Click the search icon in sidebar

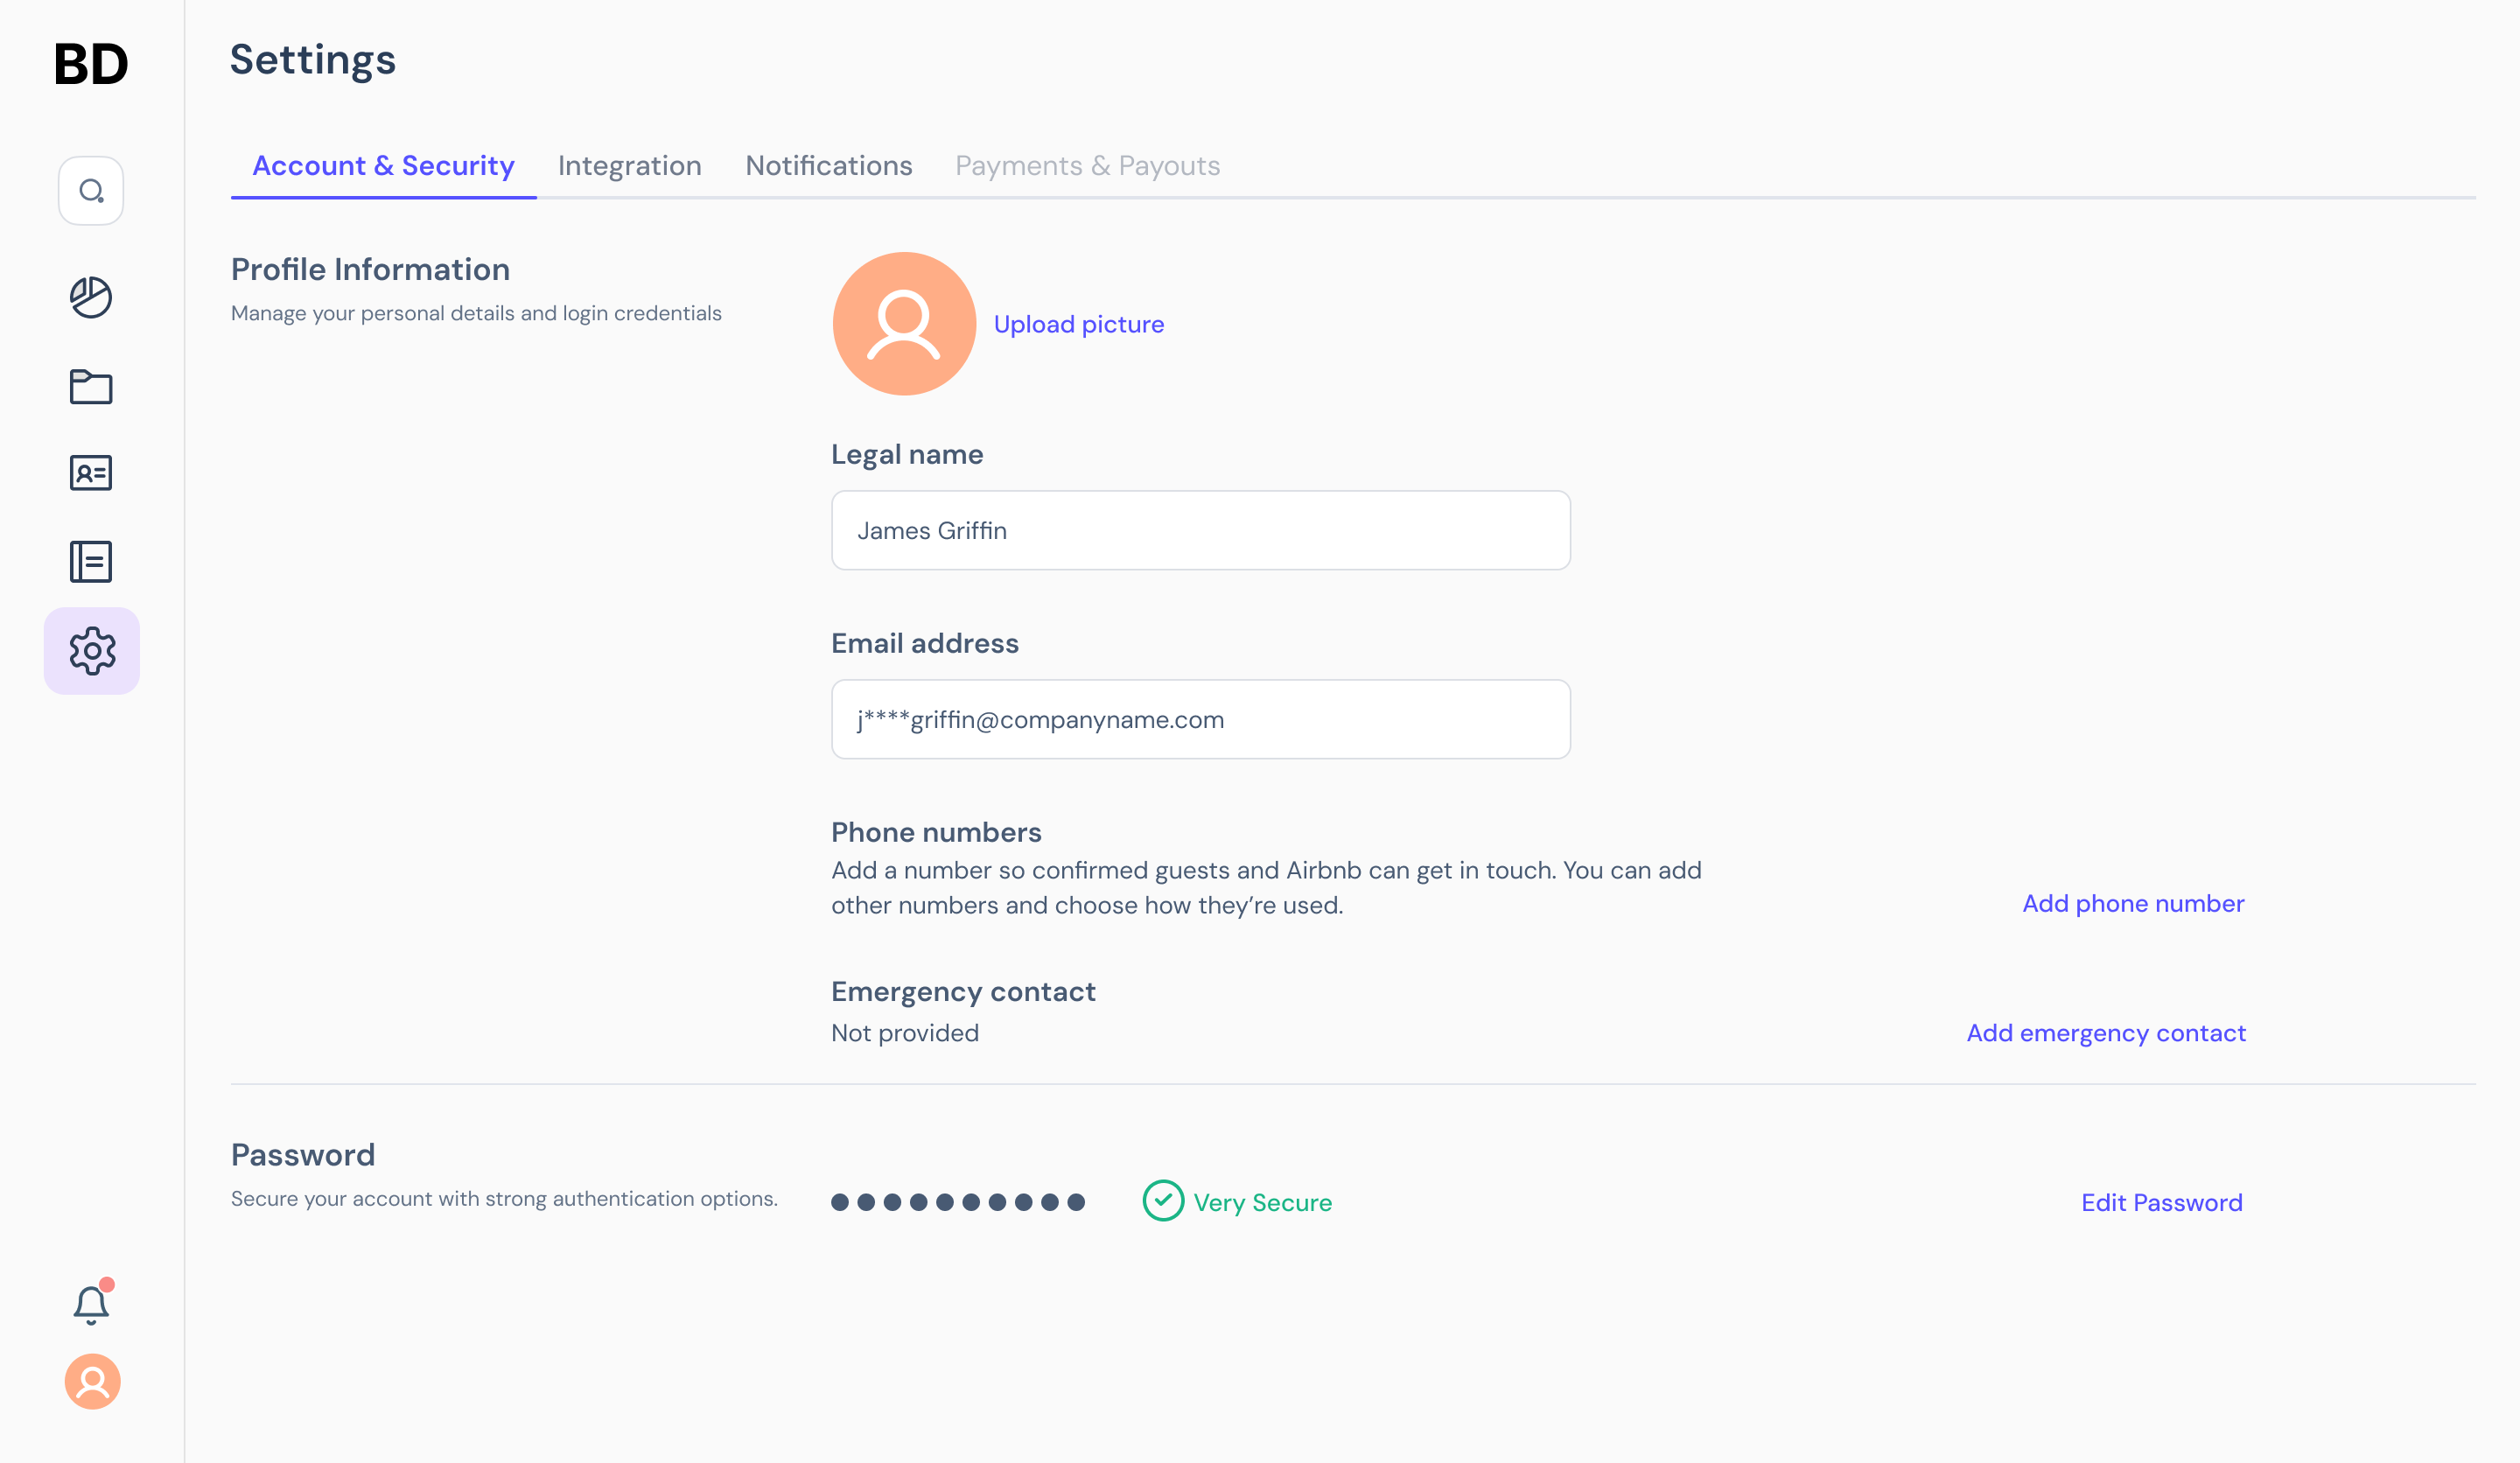[x=91, y=190]
